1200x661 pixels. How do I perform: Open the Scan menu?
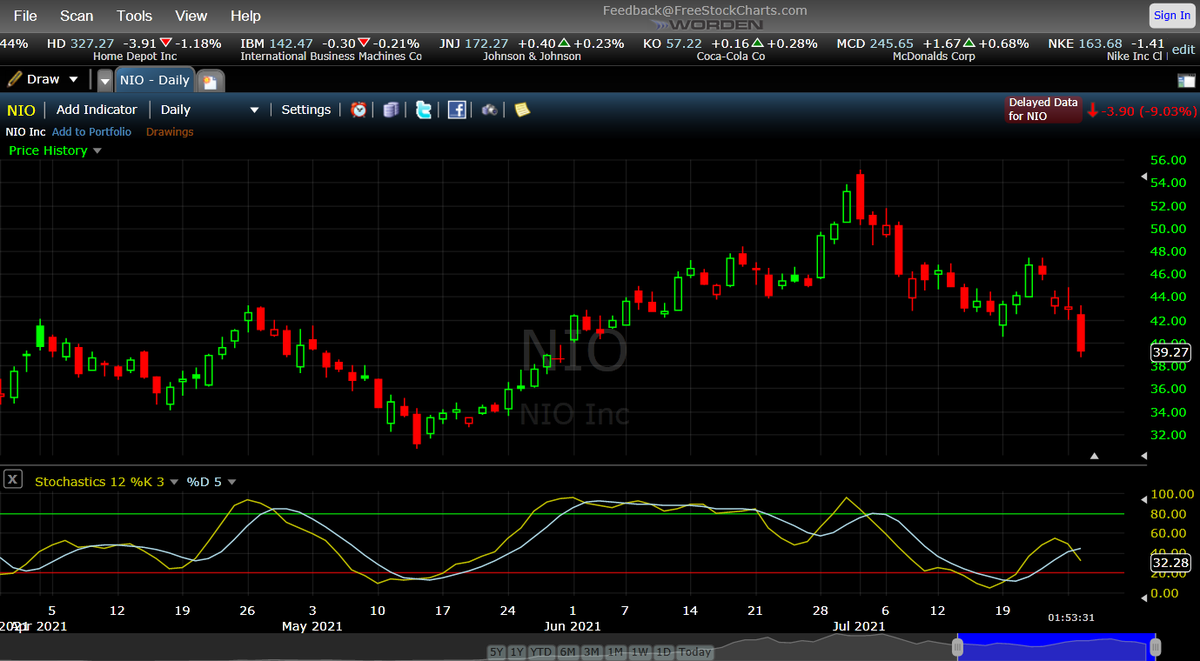coord(76,16)
